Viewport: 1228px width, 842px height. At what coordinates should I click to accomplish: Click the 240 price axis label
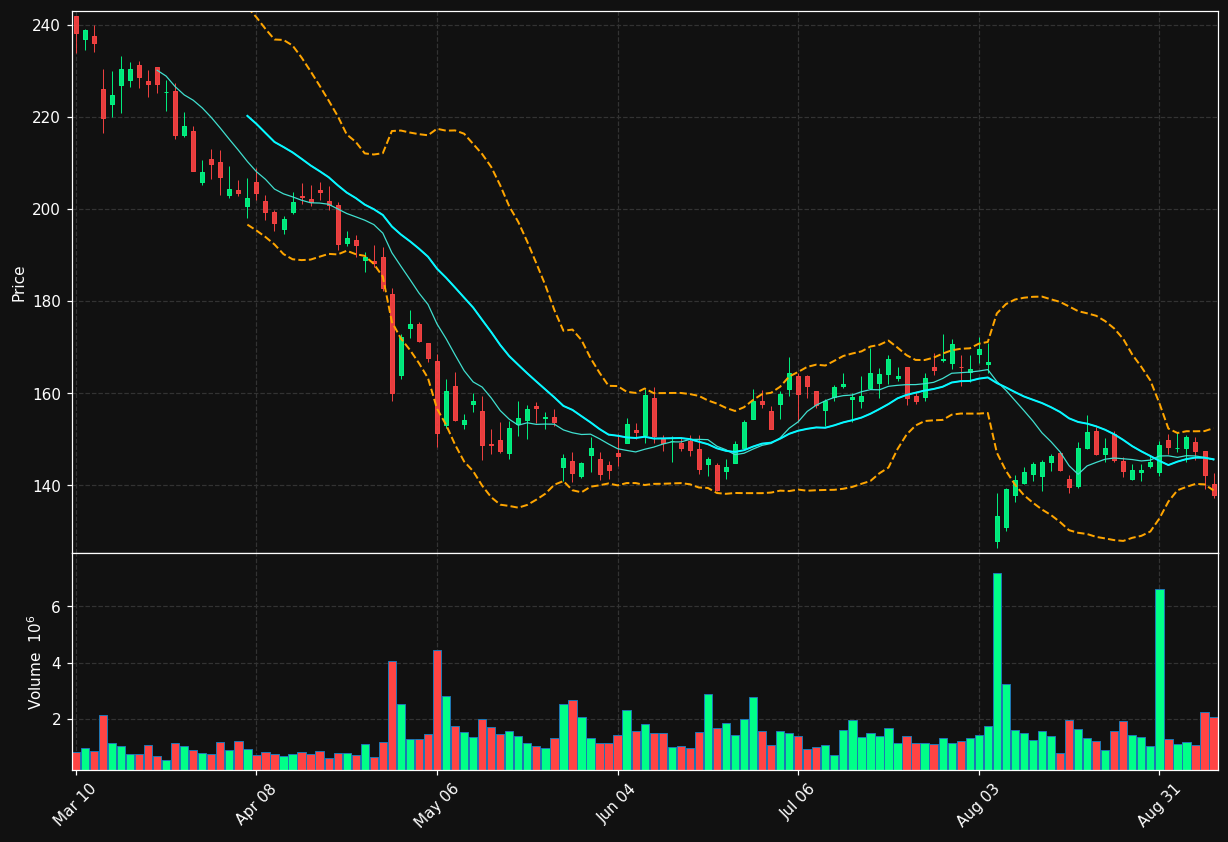[x=47, y=25]
